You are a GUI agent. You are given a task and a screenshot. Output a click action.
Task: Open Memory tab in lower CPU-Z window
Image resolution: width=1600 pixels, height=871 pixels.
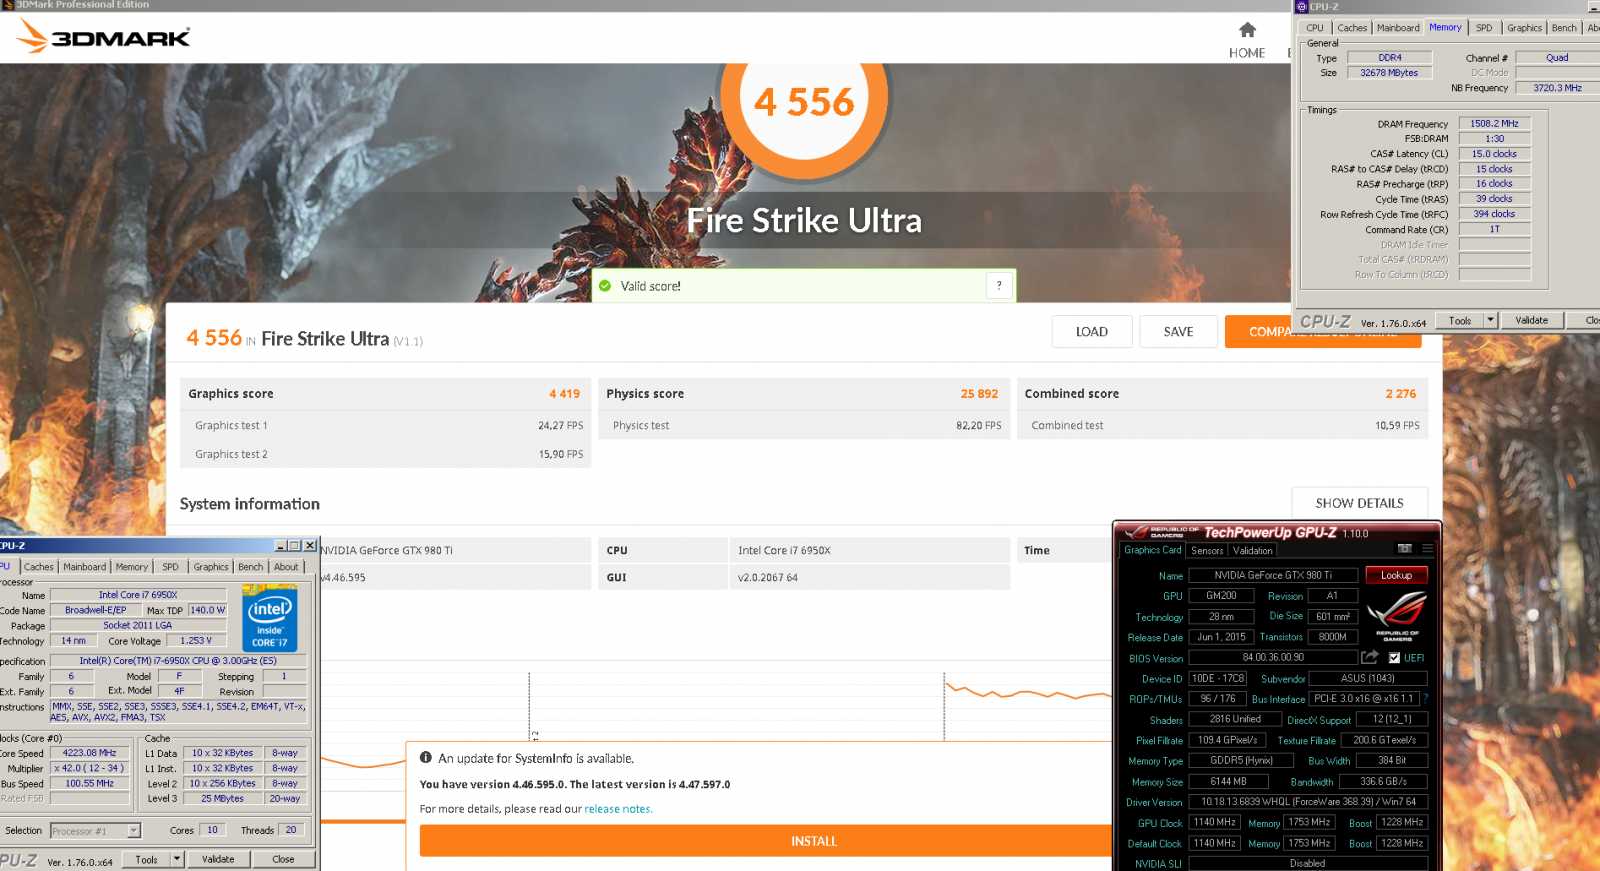[x=131, y=567]
